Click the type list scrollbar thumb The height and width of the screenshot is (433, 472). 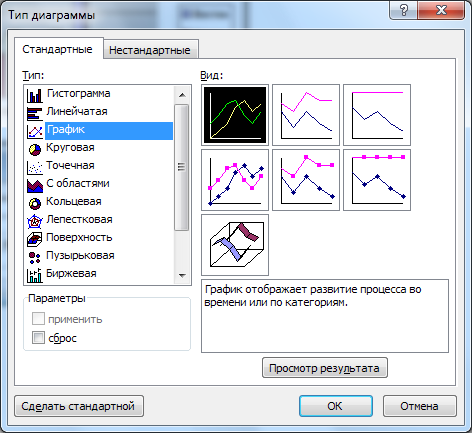pos(182,167)
